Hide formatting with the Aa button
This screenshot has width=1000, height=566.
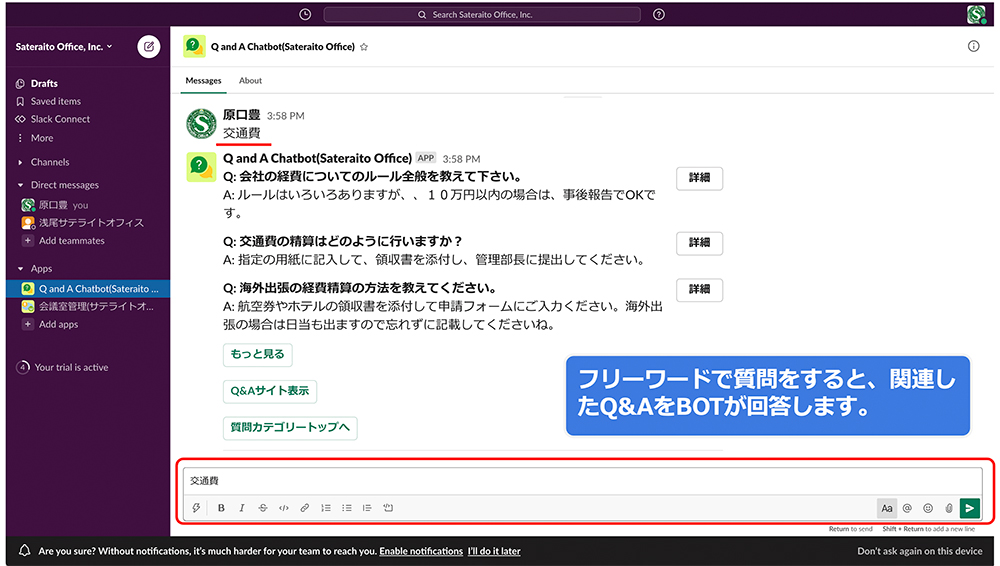[886, 508]
